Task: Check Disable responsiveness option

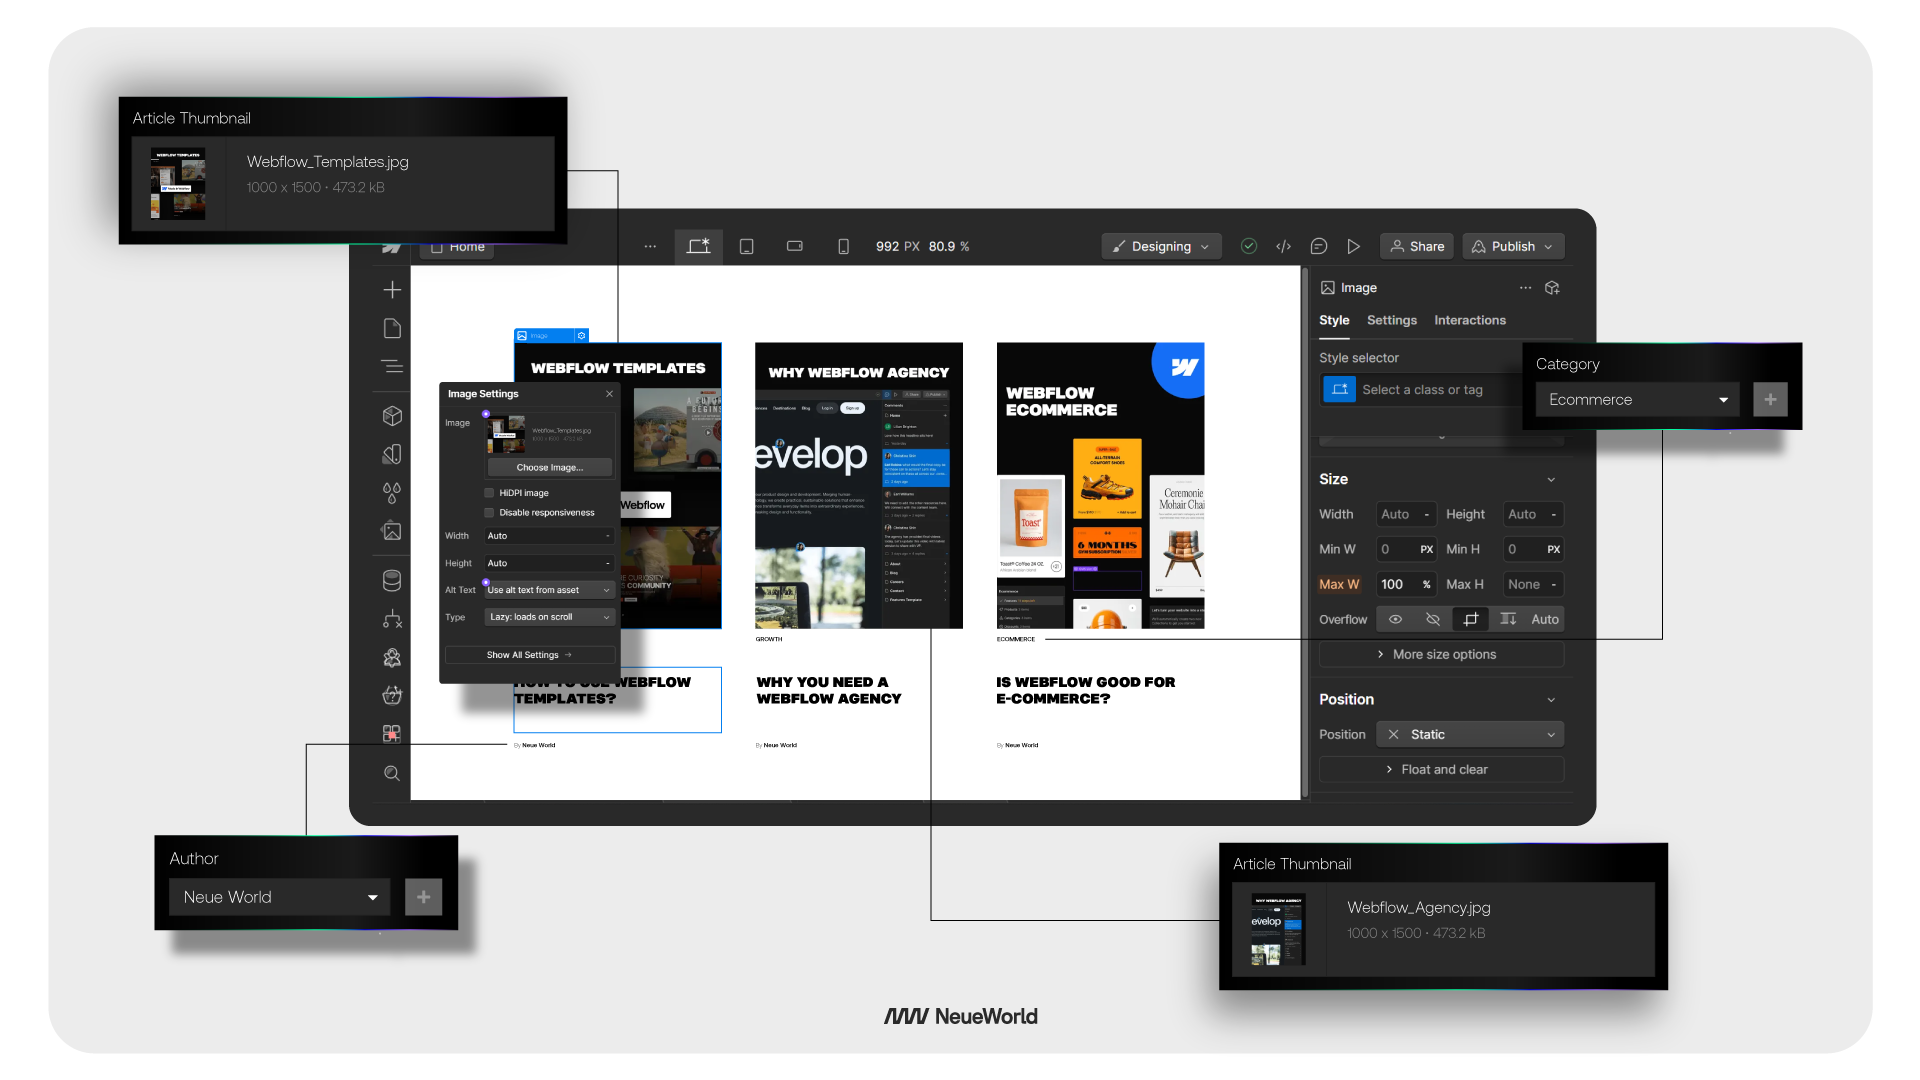Action: pyautogui.click(x=489, y=513)
